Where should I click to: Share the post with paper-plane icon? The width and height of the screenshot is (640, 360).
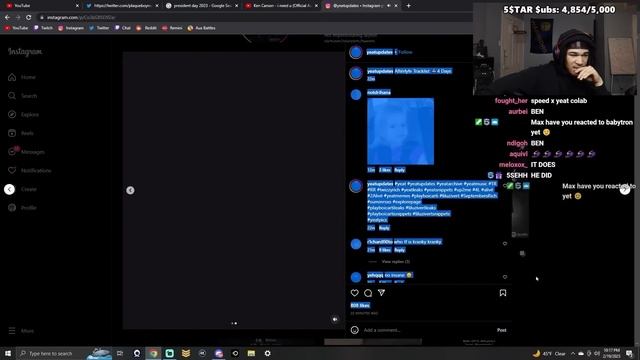(381, 293)
